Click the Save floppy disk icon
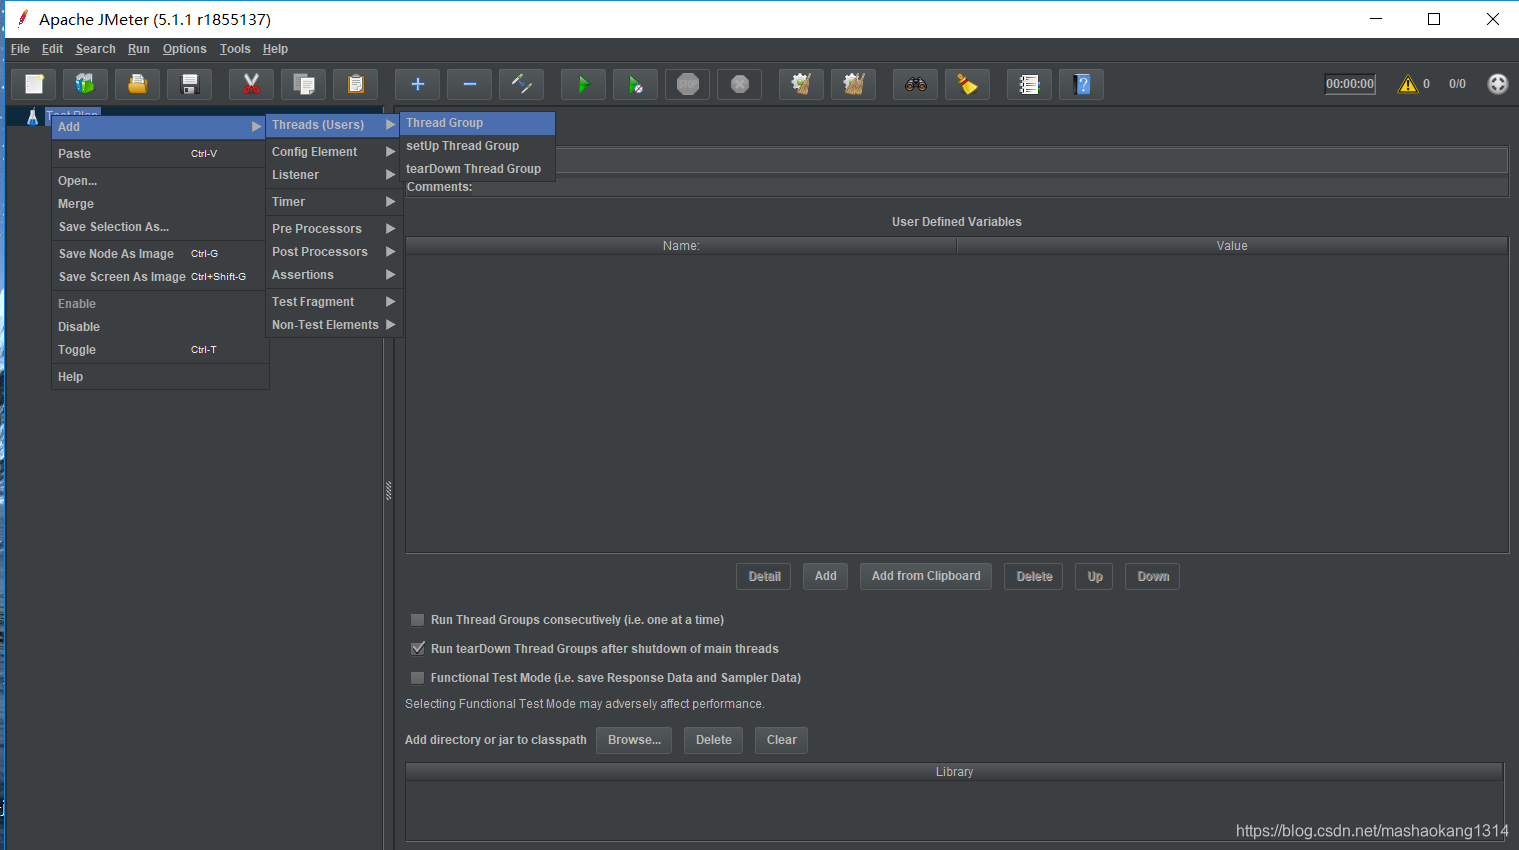1519x850 pixels. coord(189,84)
